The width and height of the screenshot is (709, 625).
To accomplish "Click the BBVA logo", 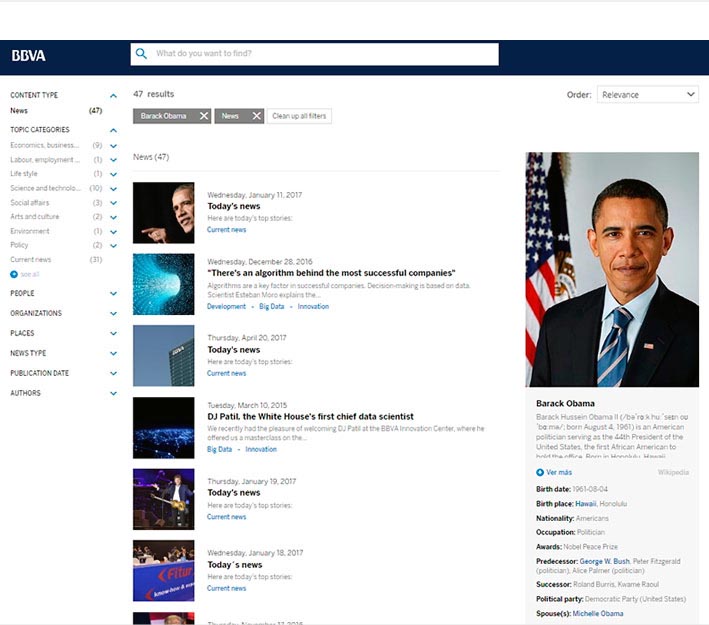I will [x=28, y=56].
